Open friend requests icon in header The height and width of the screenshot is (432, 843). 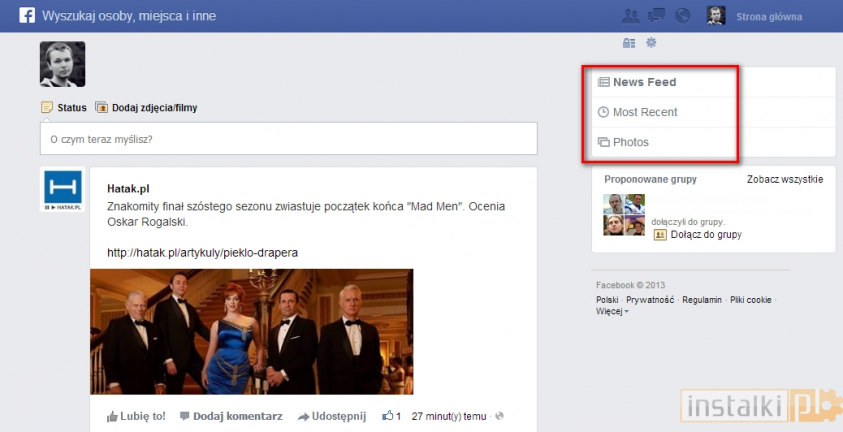630,16
